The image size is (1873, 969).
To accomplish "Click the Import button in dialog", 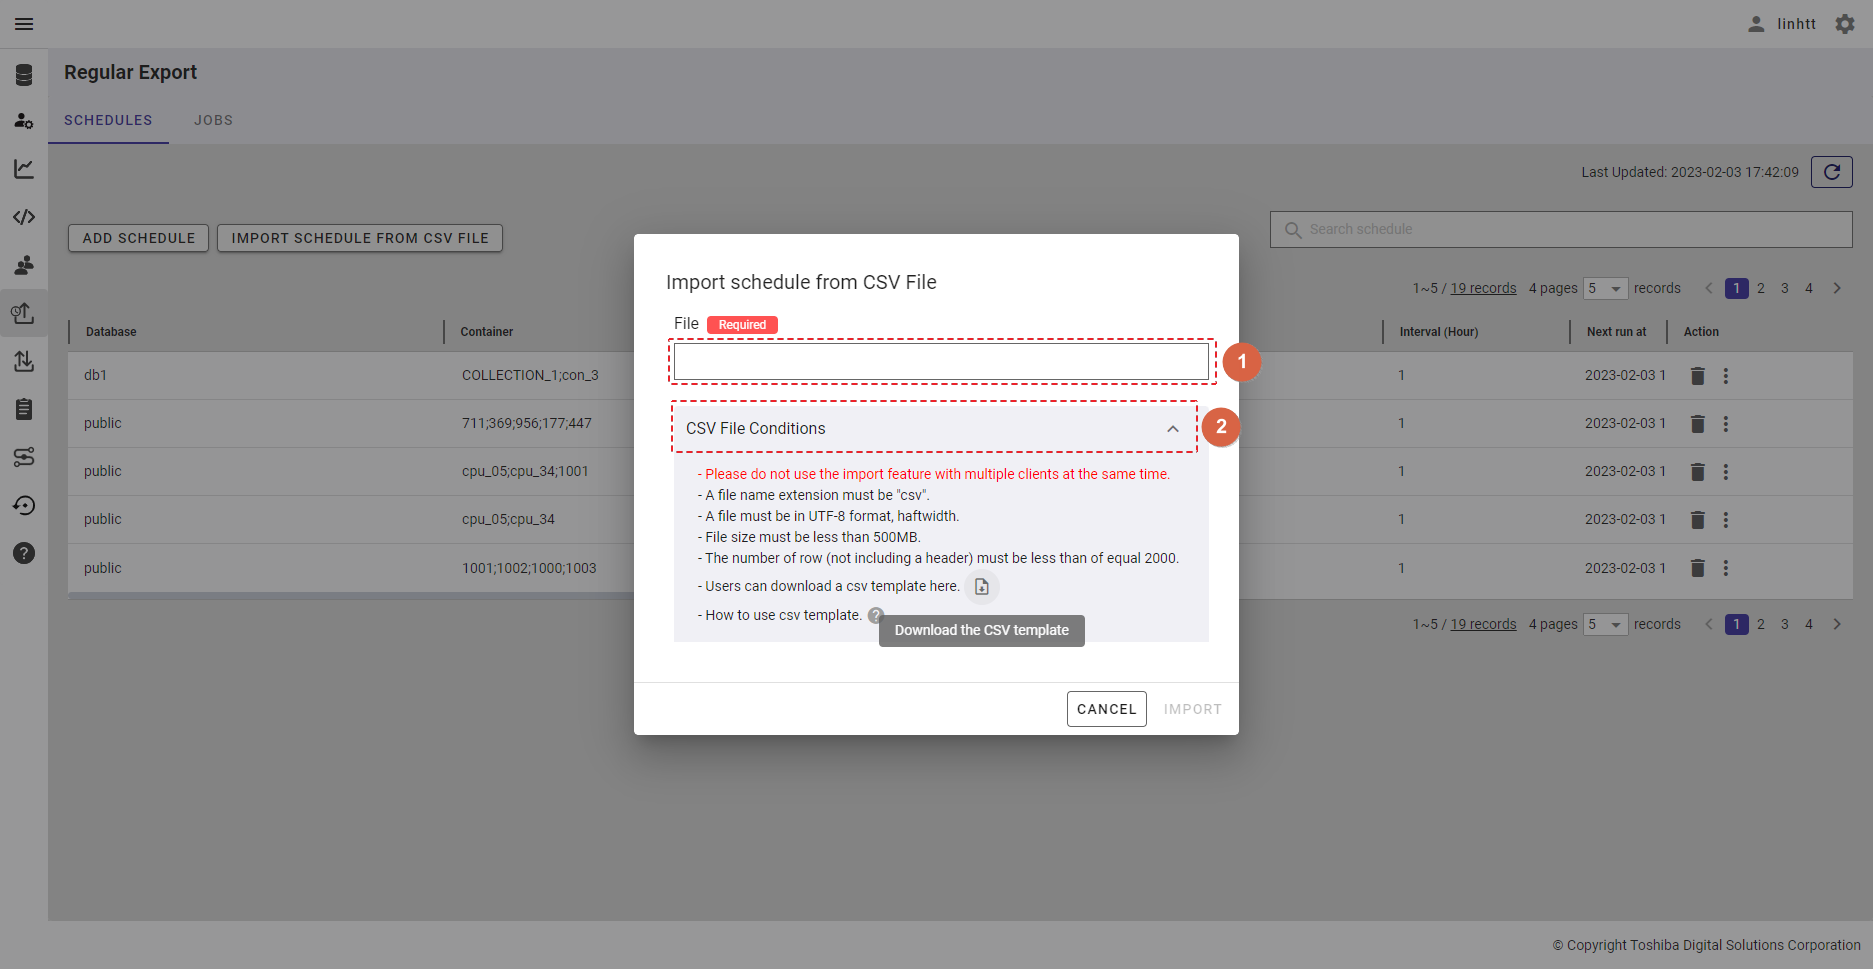I will [x=1193, y=709].
